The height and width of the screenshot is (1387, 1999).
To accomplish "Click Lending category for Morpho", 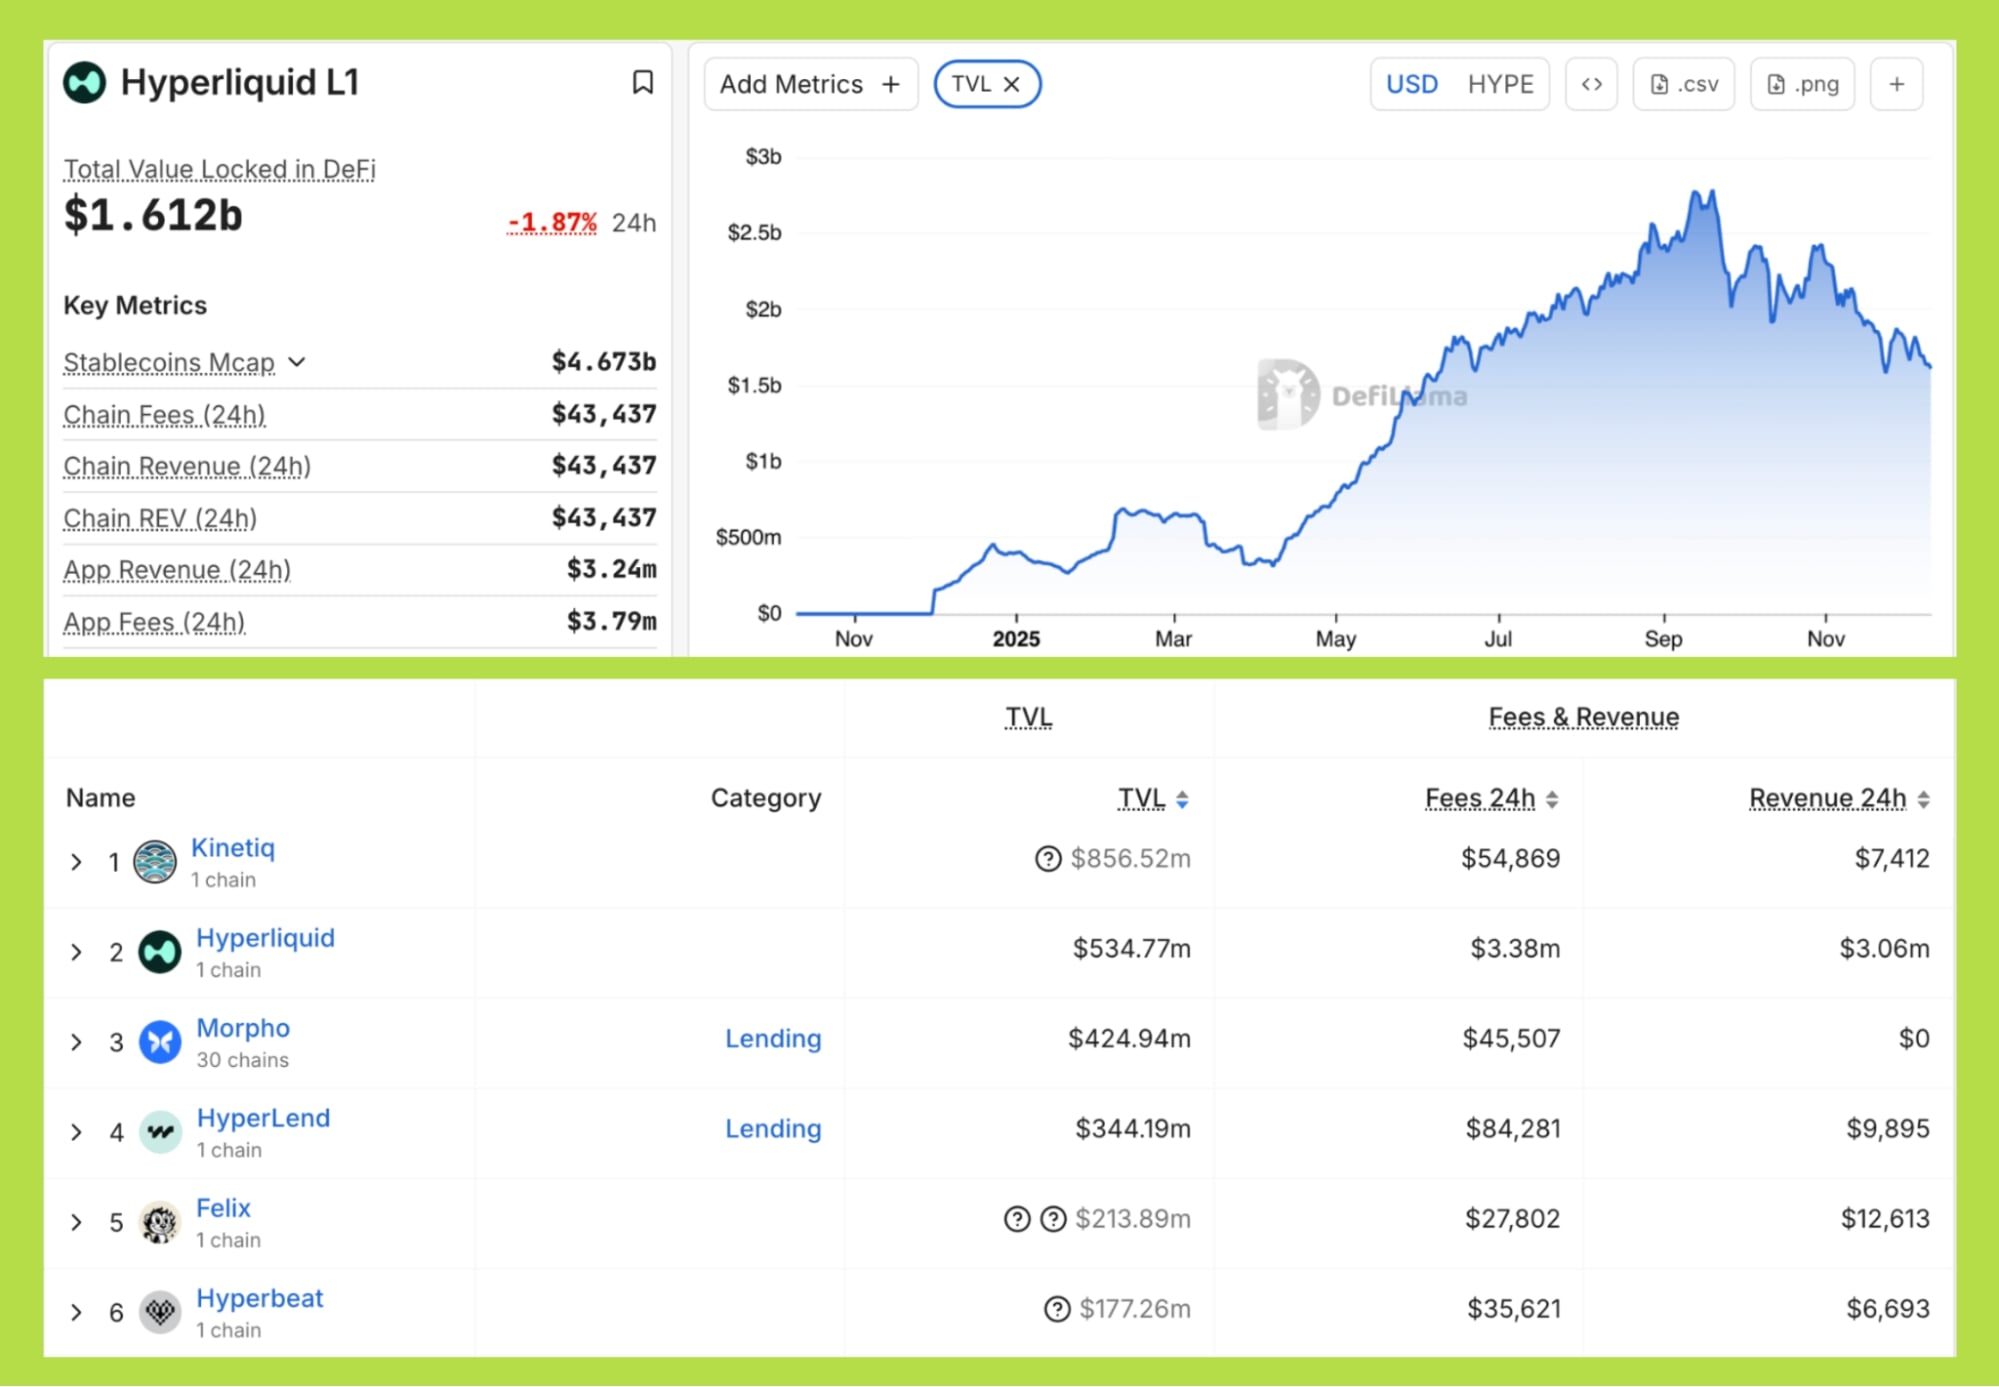I will (772, 1038).
